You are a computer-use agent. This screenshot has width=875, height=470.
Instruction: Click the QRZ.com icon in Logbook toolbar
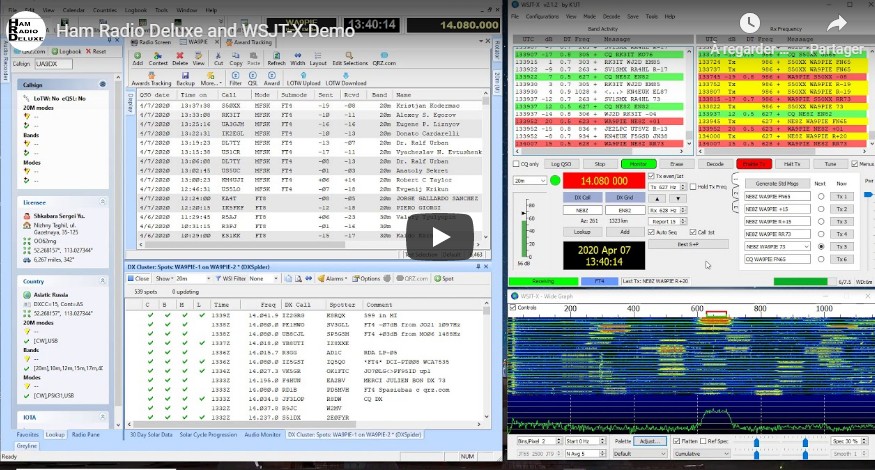[384, 59]
